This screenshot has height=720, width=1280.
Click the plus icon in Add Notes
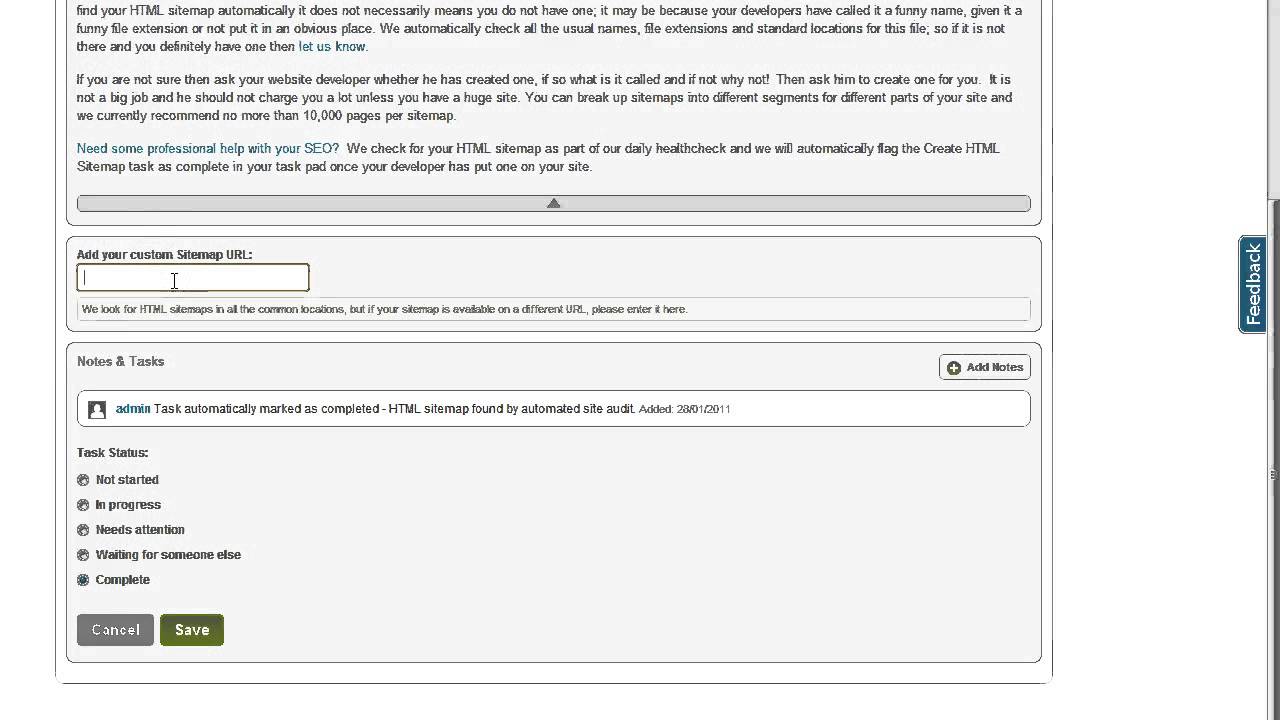[x=954, y=368]
